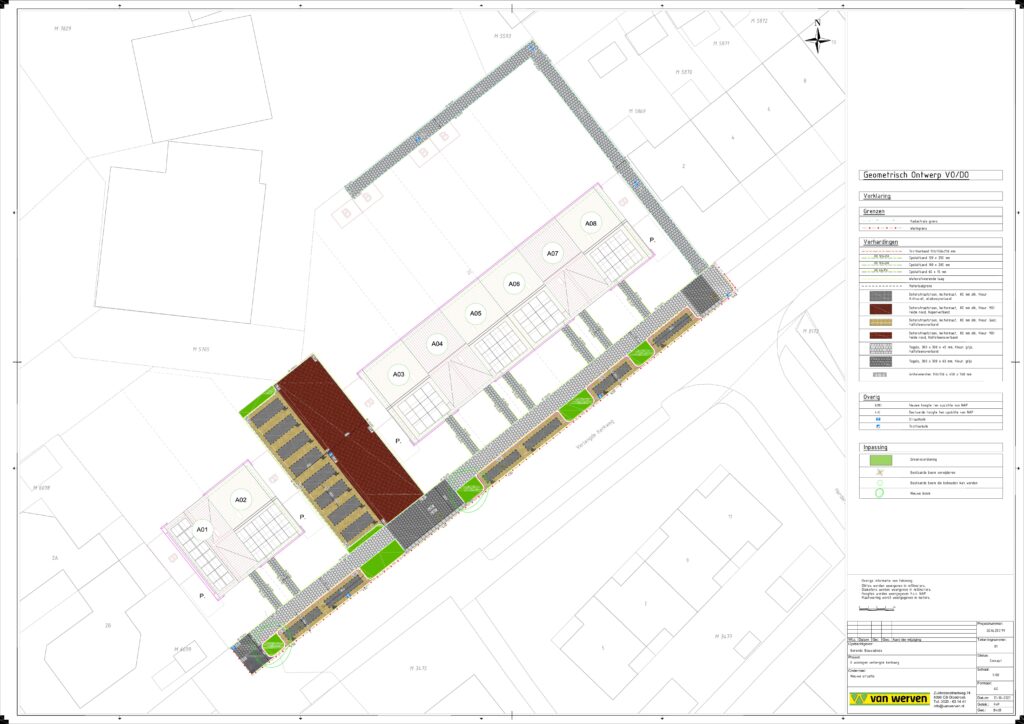Select the A03 plot circle marker

[x=399, y=374]
